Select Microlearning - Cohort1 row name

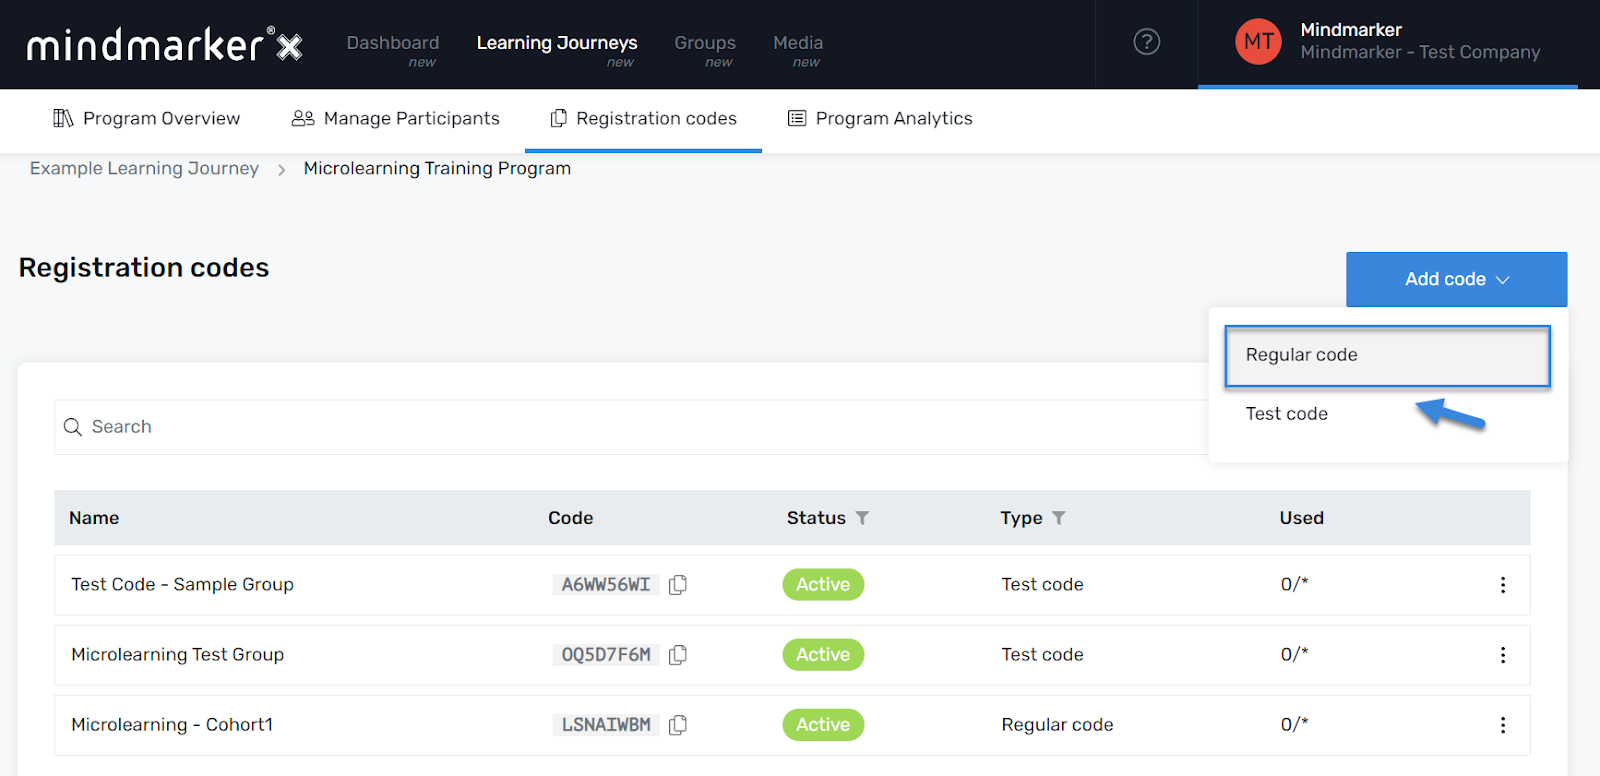click(x=172, y=724)
